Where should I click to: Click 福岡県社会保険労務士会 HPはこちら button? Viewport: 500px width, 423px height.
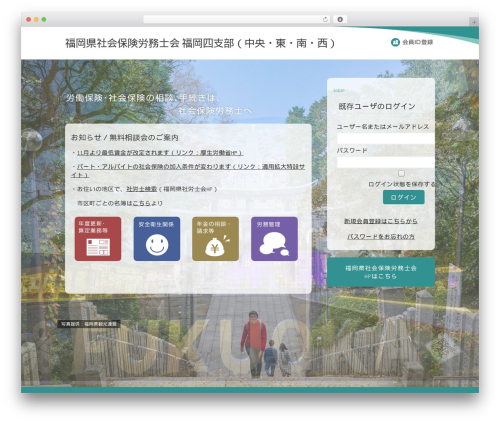[381, 272]
